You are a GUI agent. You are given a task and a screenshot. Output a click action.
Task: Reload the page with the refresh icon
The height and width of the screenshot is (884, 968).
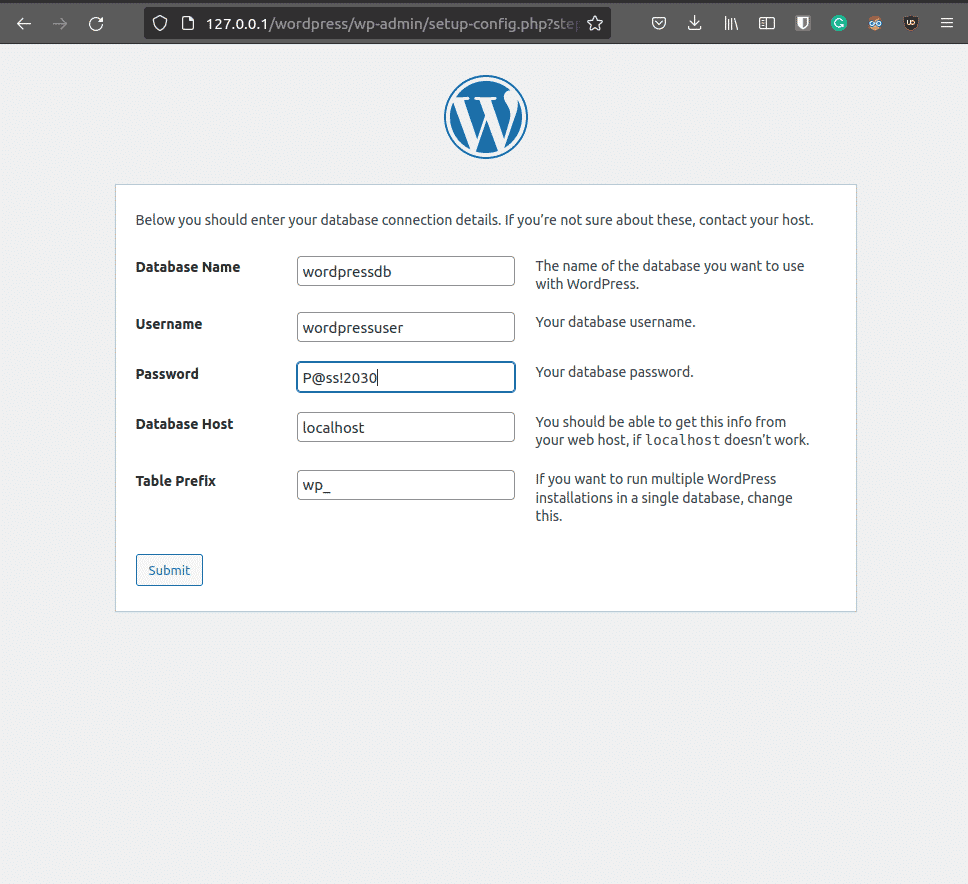click(x=96, y=23)
